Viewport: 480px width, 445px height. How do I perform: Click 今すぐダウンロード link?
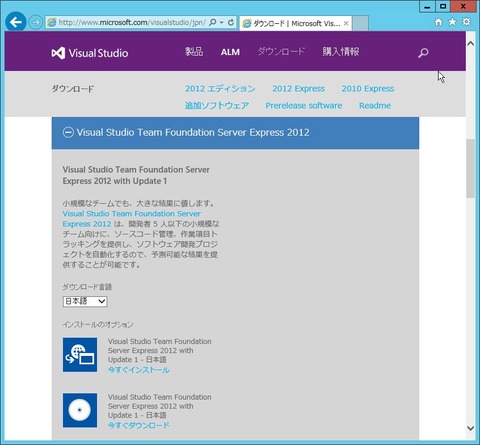[138, 426]
